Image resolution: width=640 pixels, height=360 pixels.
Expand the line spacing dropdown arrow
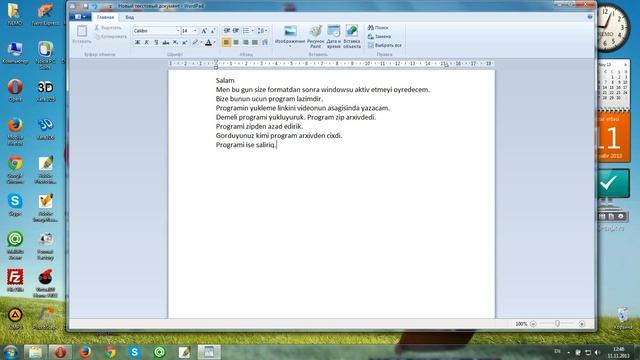267,31
